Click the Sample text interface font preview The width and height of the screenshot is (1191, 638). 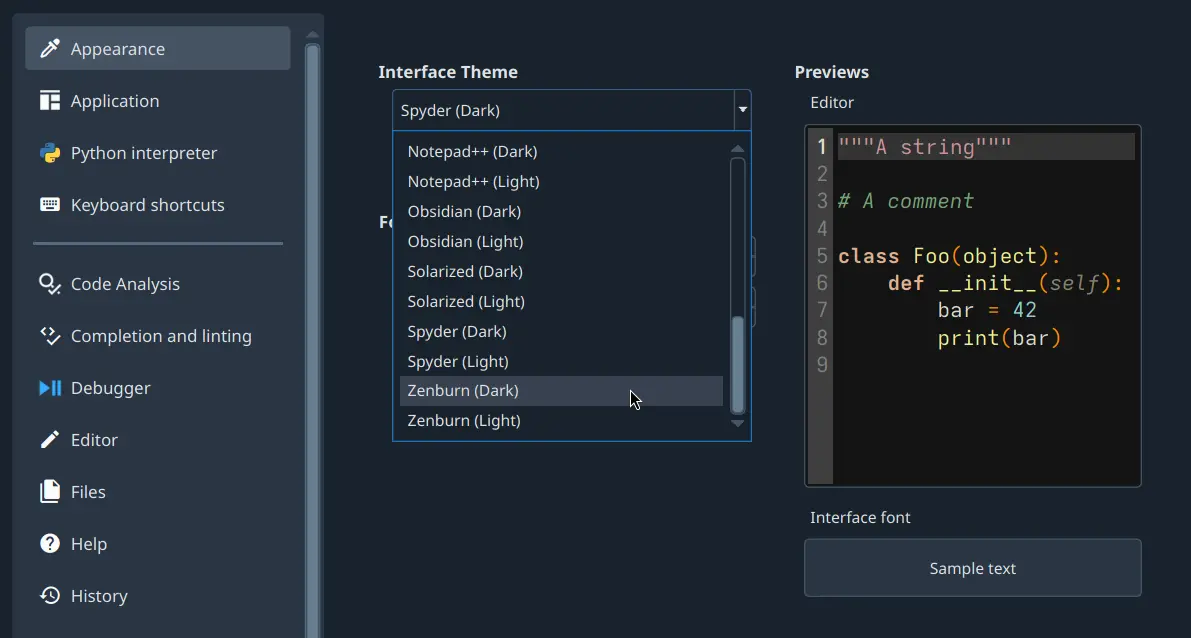pyautogui.click(x=973, y=568)
